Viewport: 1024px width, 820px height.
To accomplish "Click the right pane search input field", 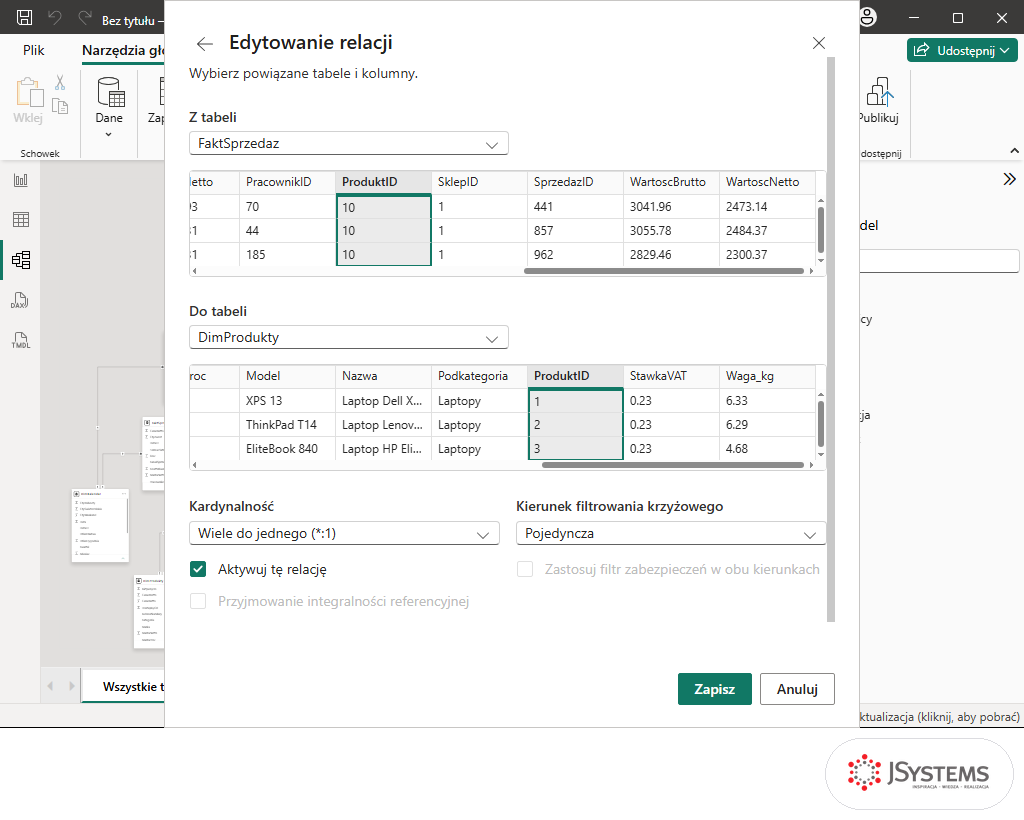I will point(939,260).
